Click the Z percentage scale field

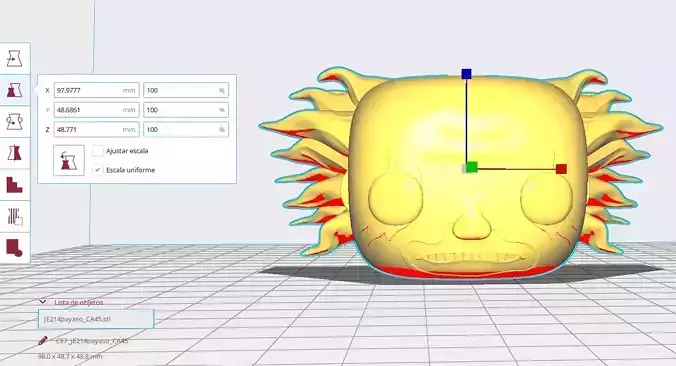click(186, 129)
